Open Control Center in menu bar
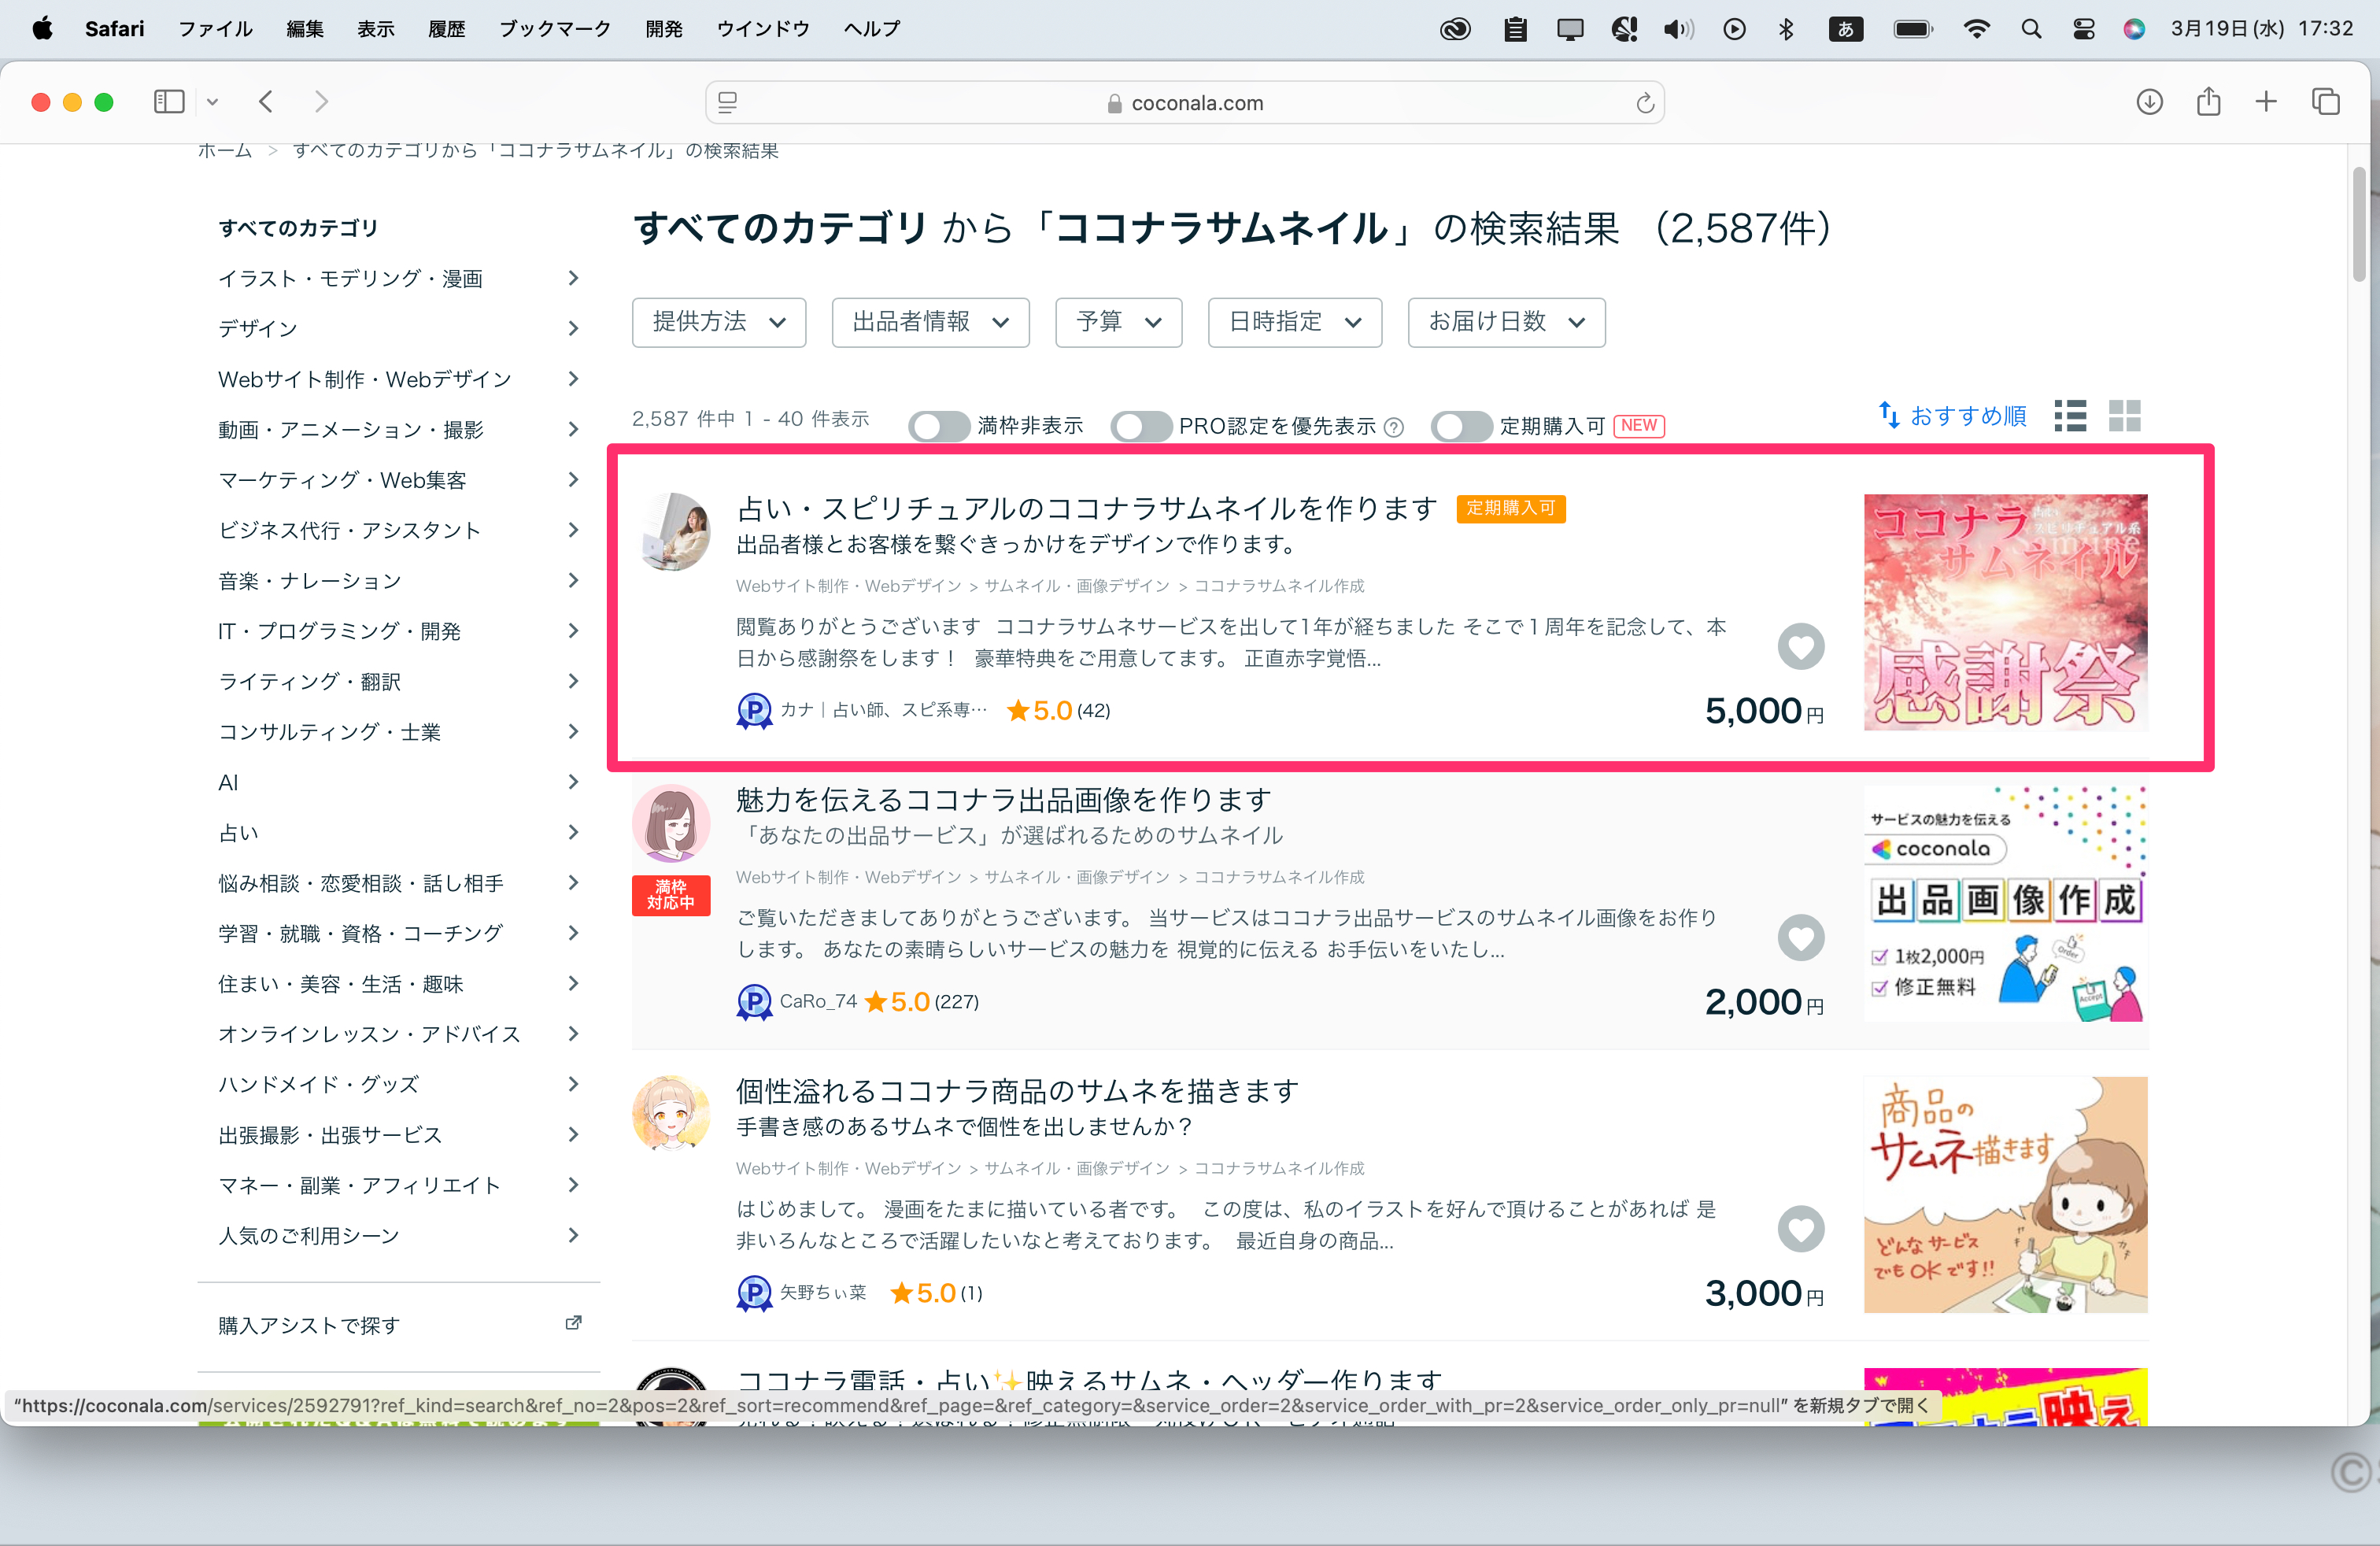This screenshot has height=1546, width=2380. (x=2084, y=29)
